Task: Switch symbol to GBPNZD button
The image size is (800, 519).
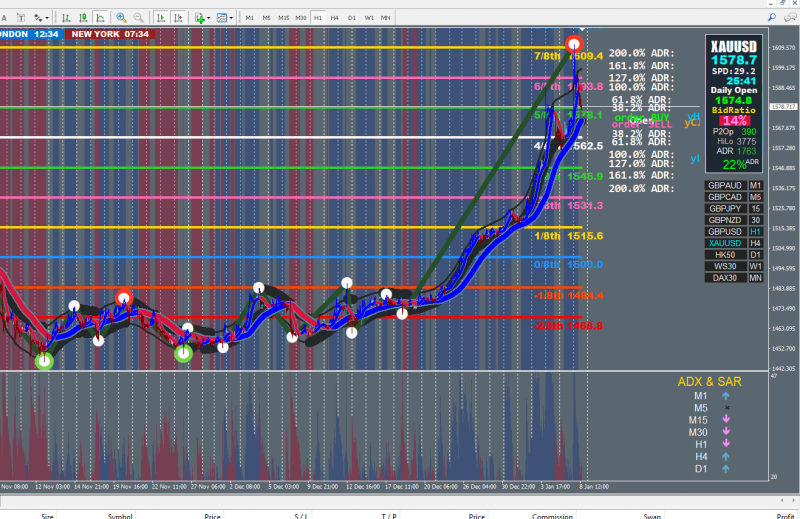Action: click(x=725, y=220)
